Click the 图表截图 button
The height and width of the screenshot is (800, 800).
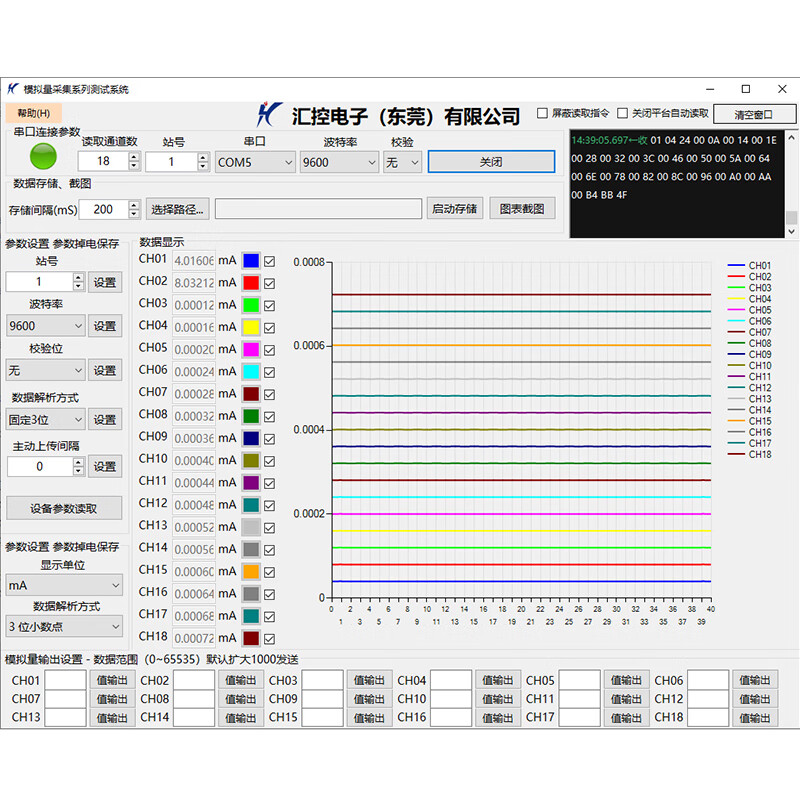pos(522,209)
